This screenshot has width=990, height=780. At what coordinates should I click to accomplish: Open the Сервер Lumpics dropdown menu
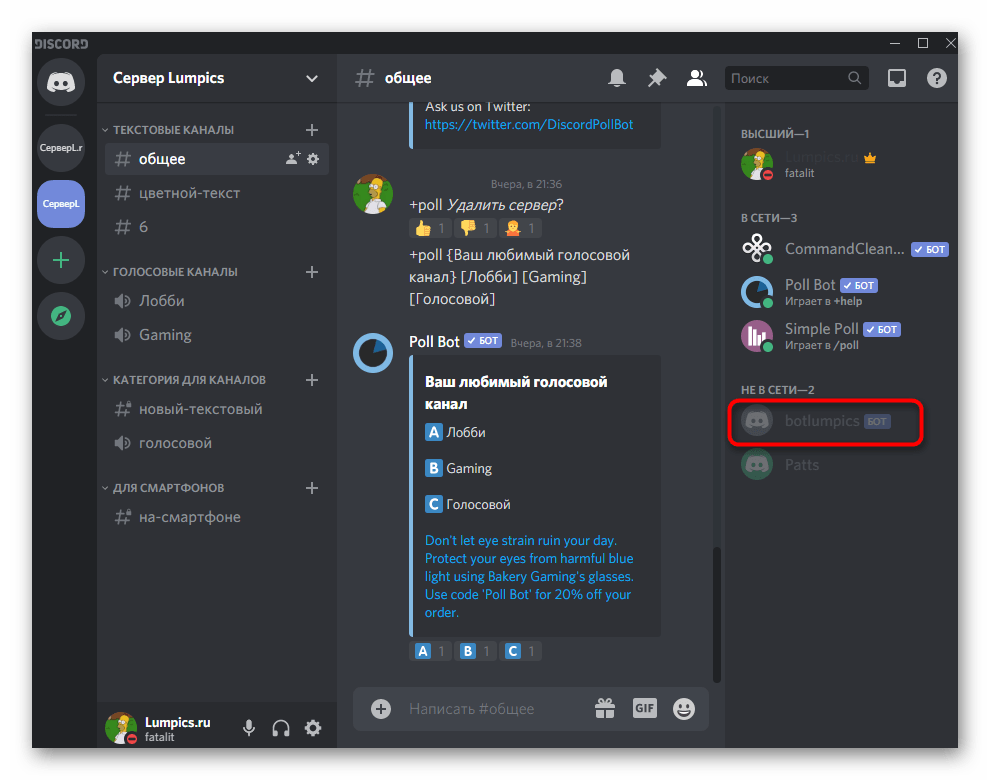(x=312, y=78)
